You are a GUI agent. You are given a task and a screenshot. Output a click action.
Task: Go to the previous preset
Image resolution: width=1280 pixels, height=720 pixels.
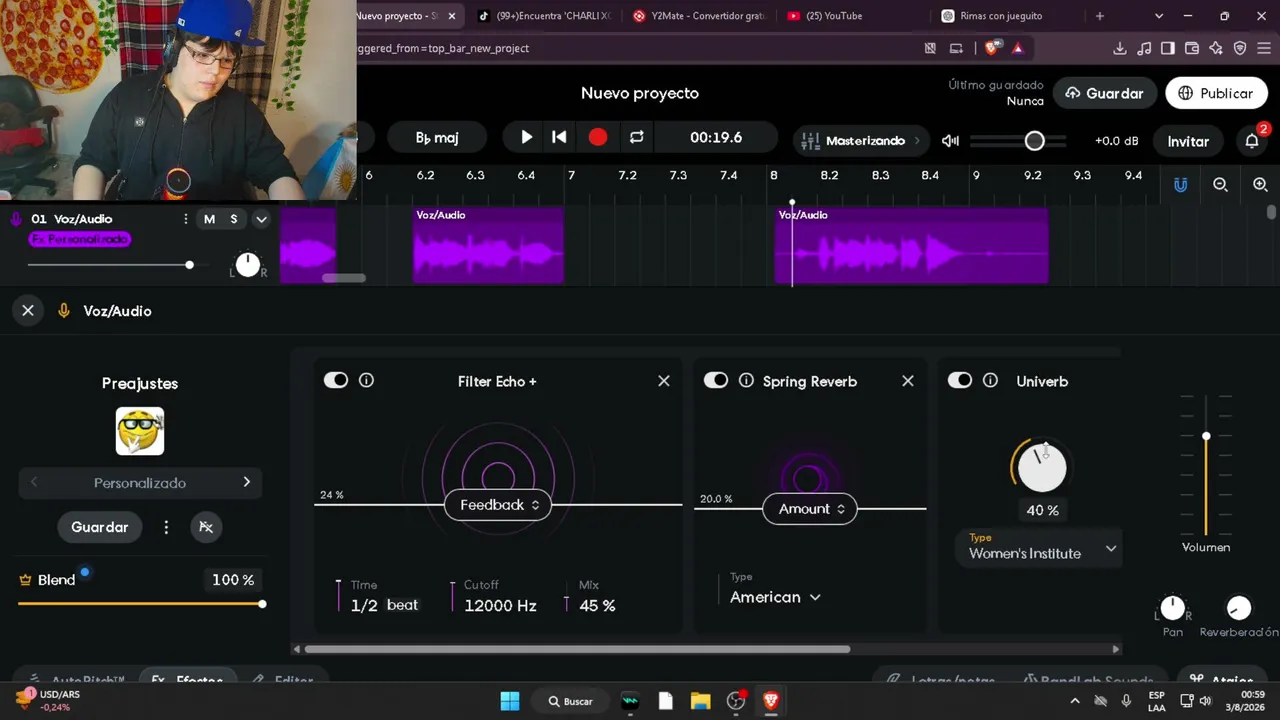click(x=34, y=482)
